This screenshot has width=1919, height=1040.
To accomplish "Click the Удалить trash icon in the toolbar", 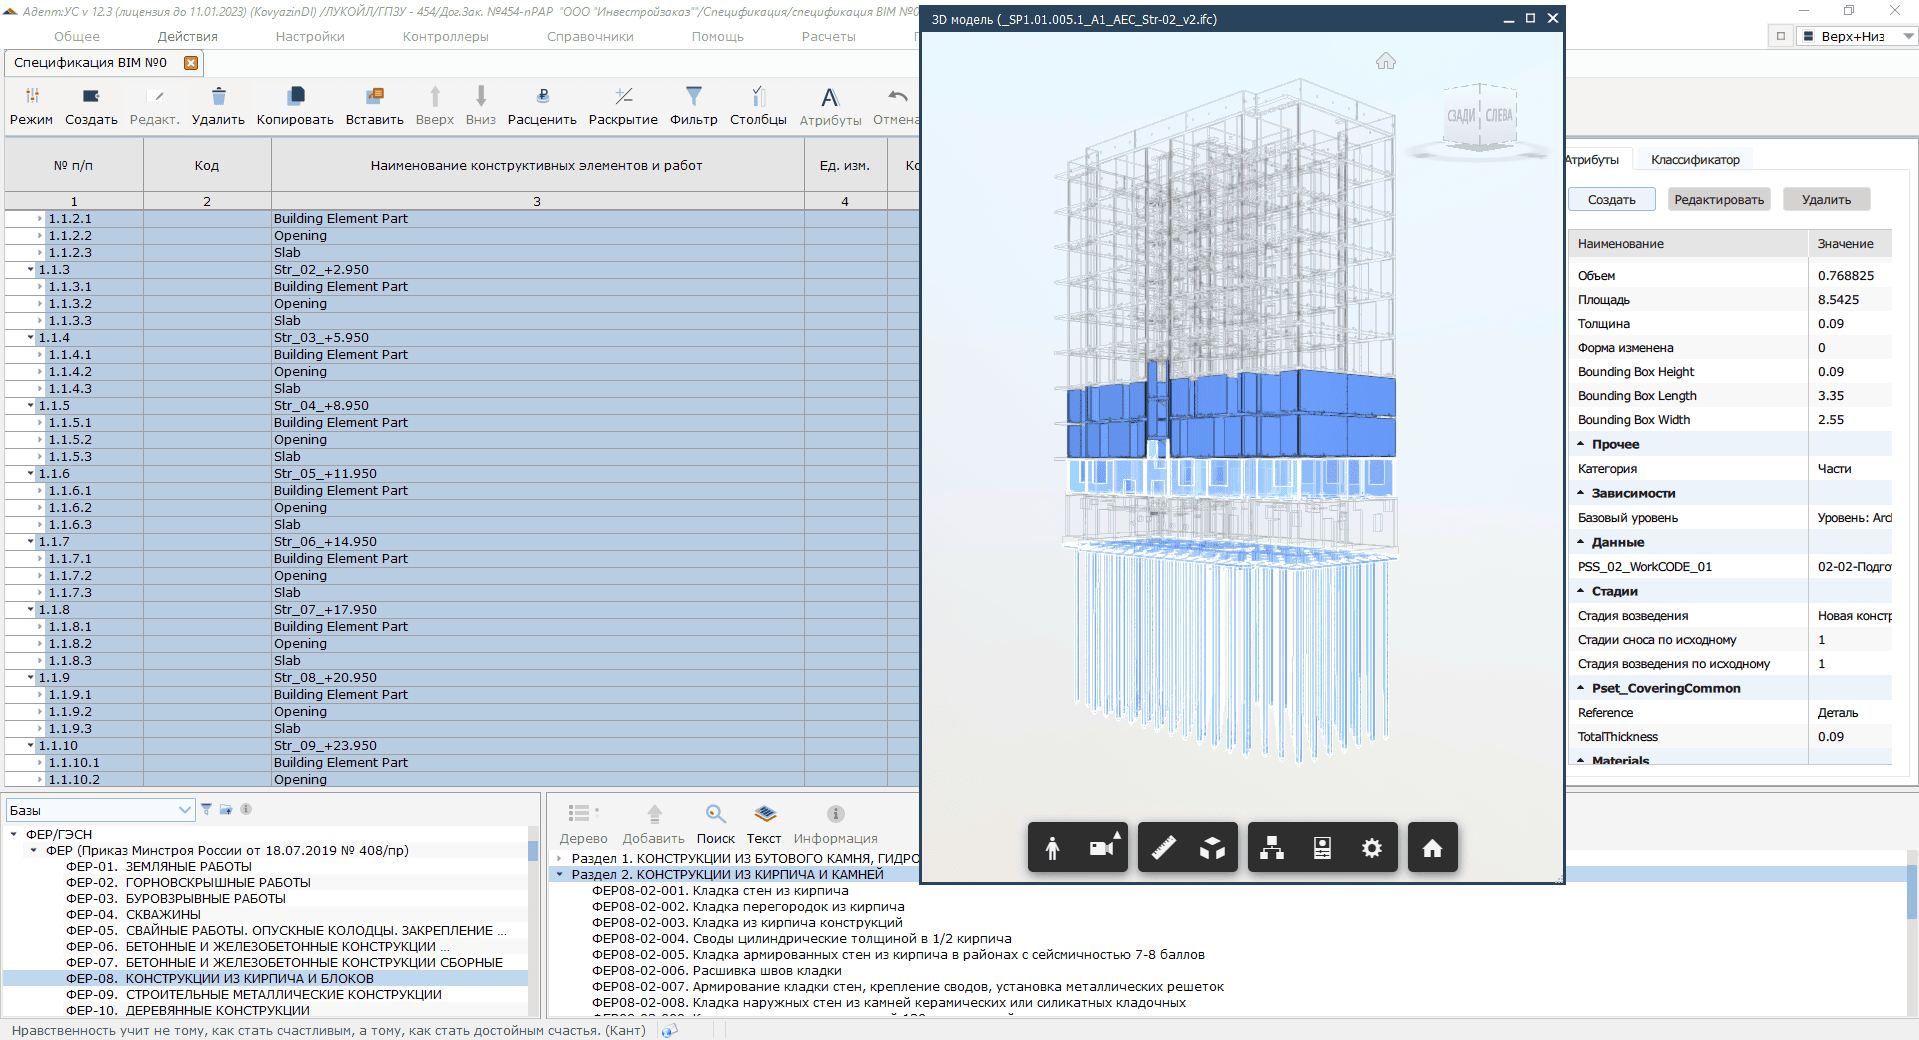I will tap(218, 97).
